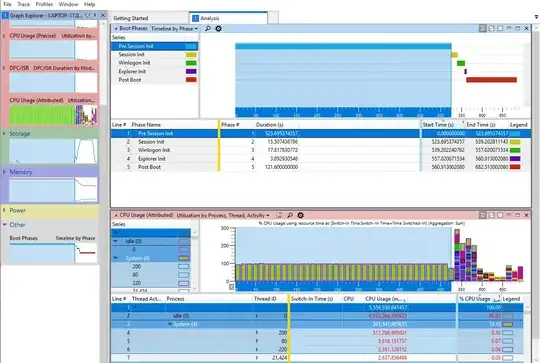Open Boot Phases thumbnail in Graph Explorer

coord(53,253)
